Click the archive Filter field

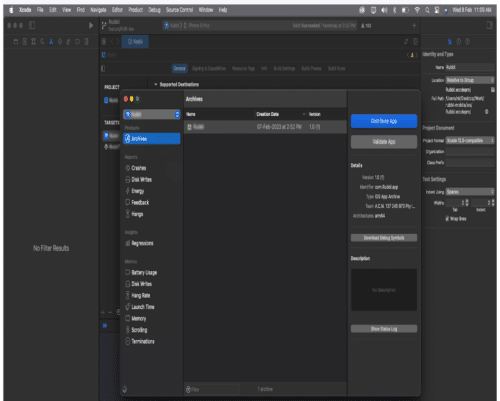(213, 389)
